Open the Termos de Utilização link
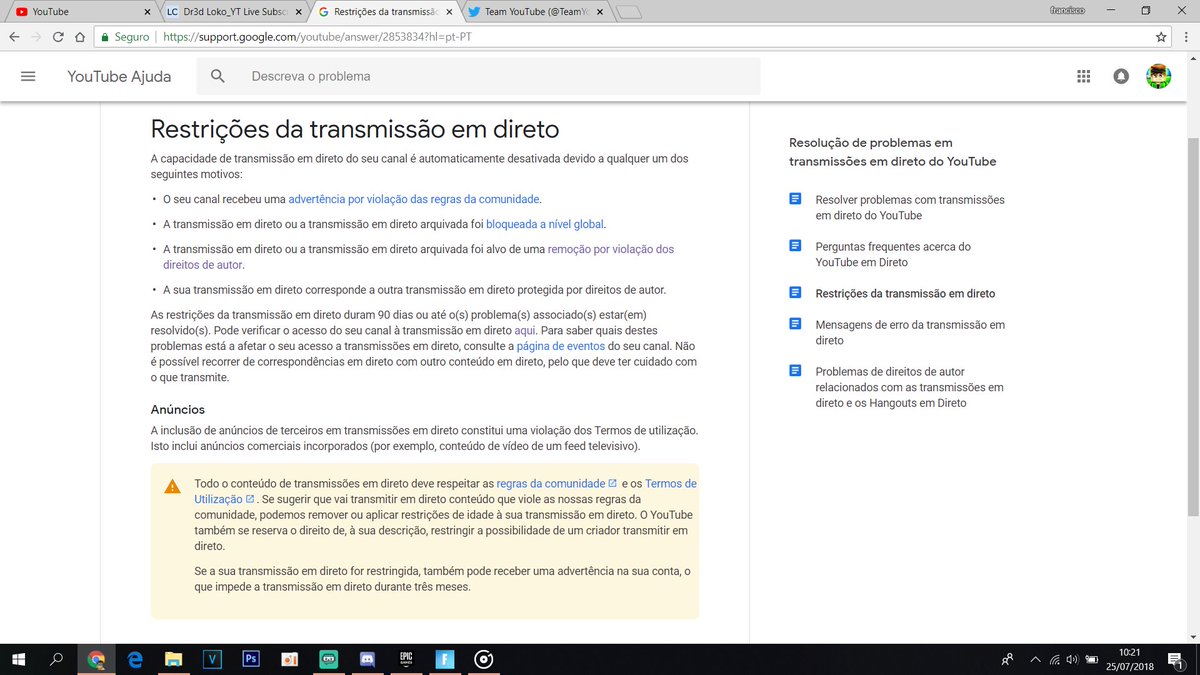Screen dimensions: 1200x675 pyautogui.click(x=446, y=491)
